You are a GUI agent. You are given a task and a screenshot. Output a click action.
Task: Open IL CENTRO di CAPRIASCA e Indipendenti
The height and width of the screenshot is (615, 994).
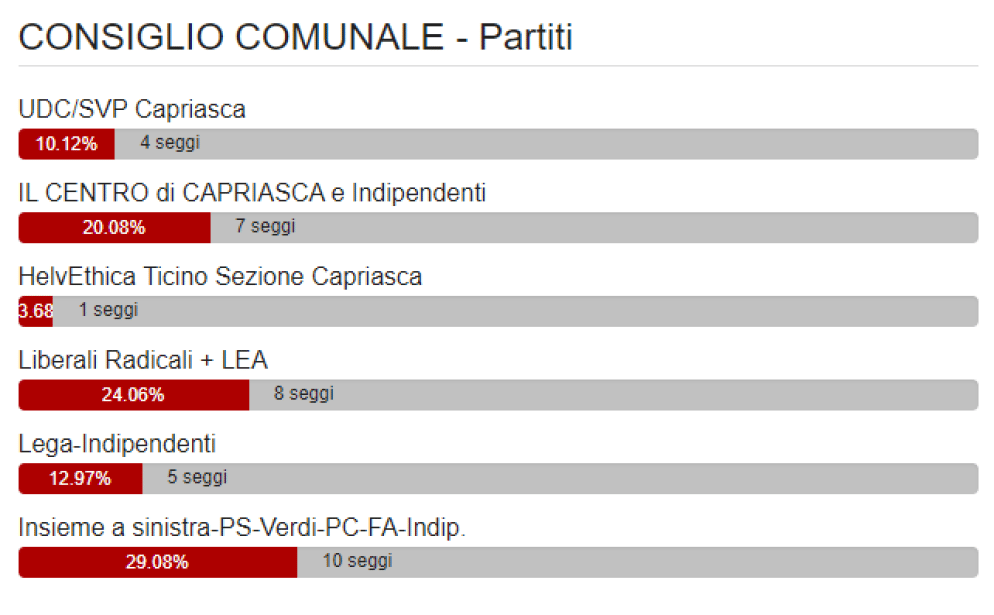[x=252, y=193]
